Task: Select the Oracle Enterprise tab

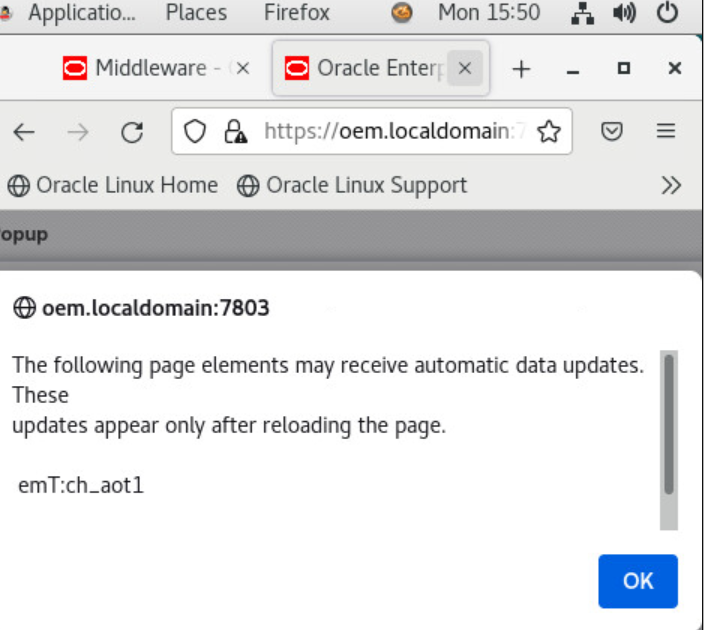Action: click(365, 68)
